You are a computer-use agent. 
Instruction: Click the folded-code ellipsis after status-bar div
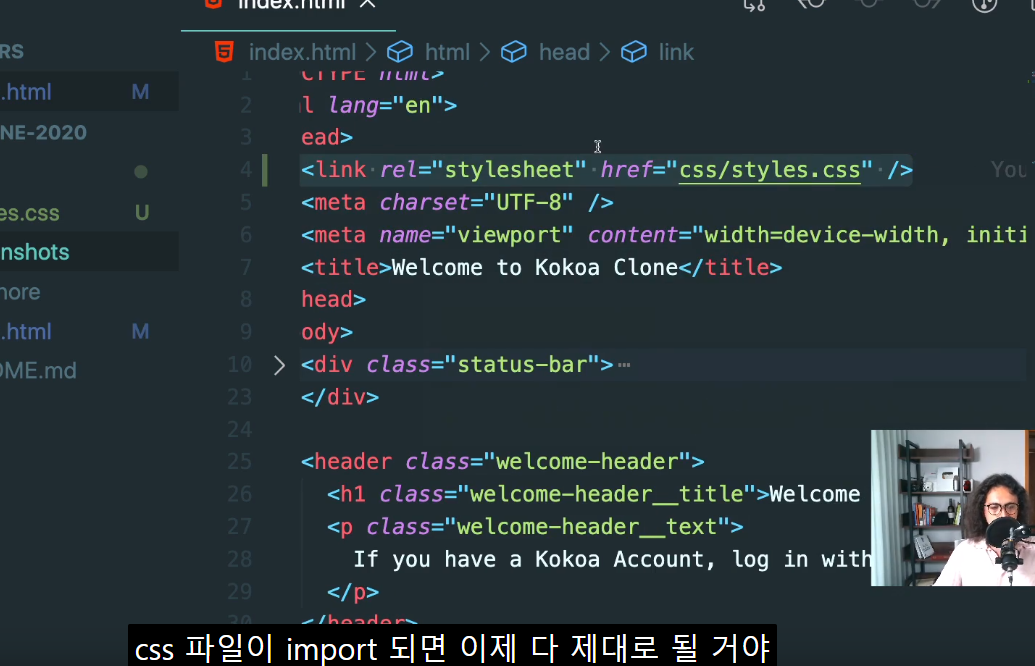(624, 365)
